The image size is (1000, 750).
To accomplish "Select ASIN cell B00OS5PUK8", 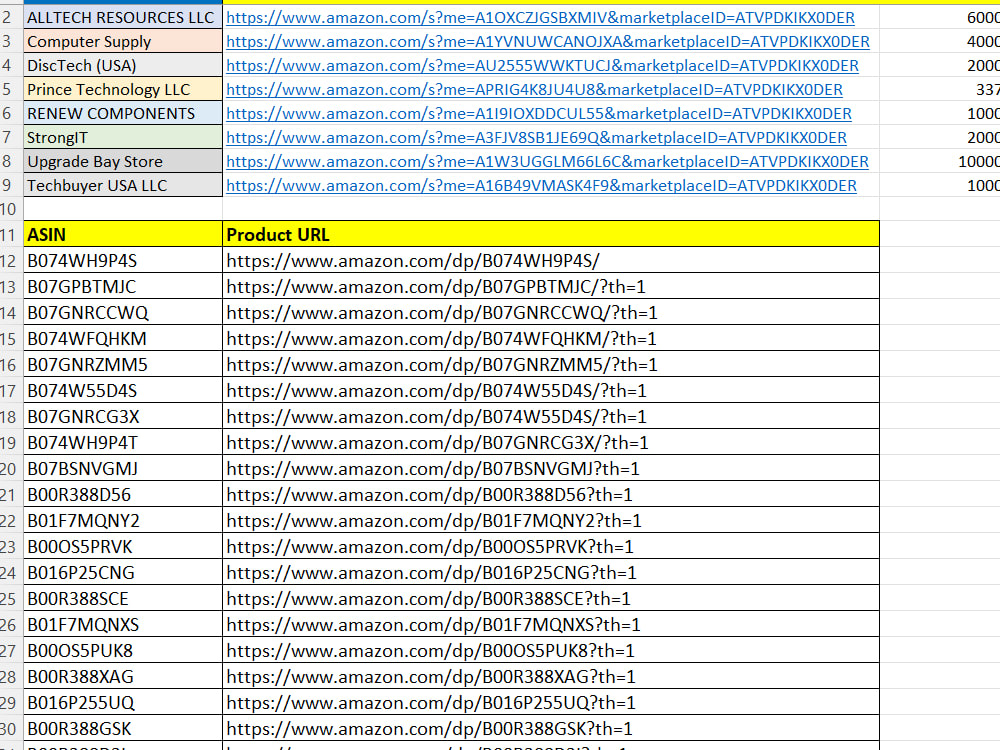I will pyautogui.click(x=123, y=651).
